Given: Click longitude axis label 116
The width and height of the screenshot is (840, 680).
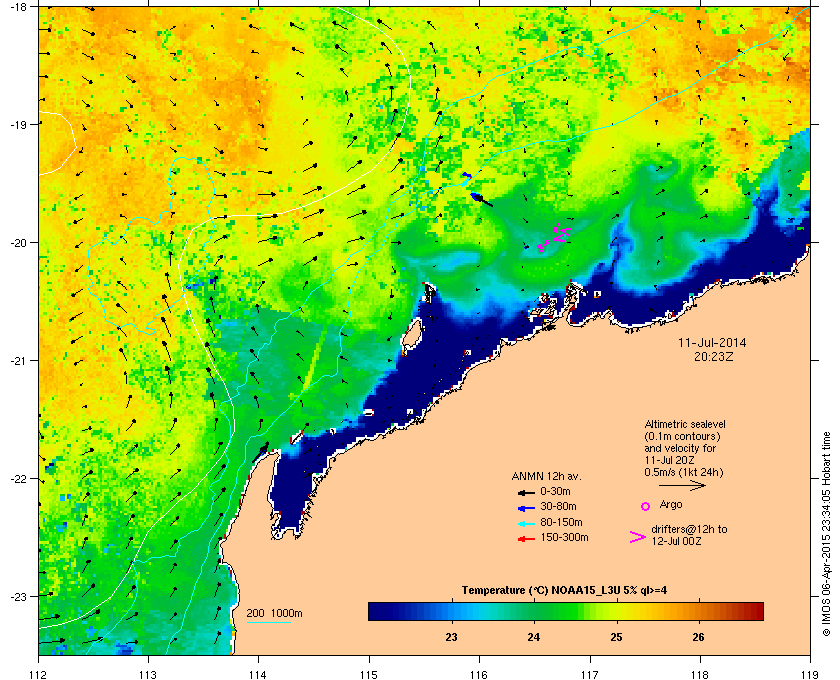Looking at the screenshot, I should point(479,675).
